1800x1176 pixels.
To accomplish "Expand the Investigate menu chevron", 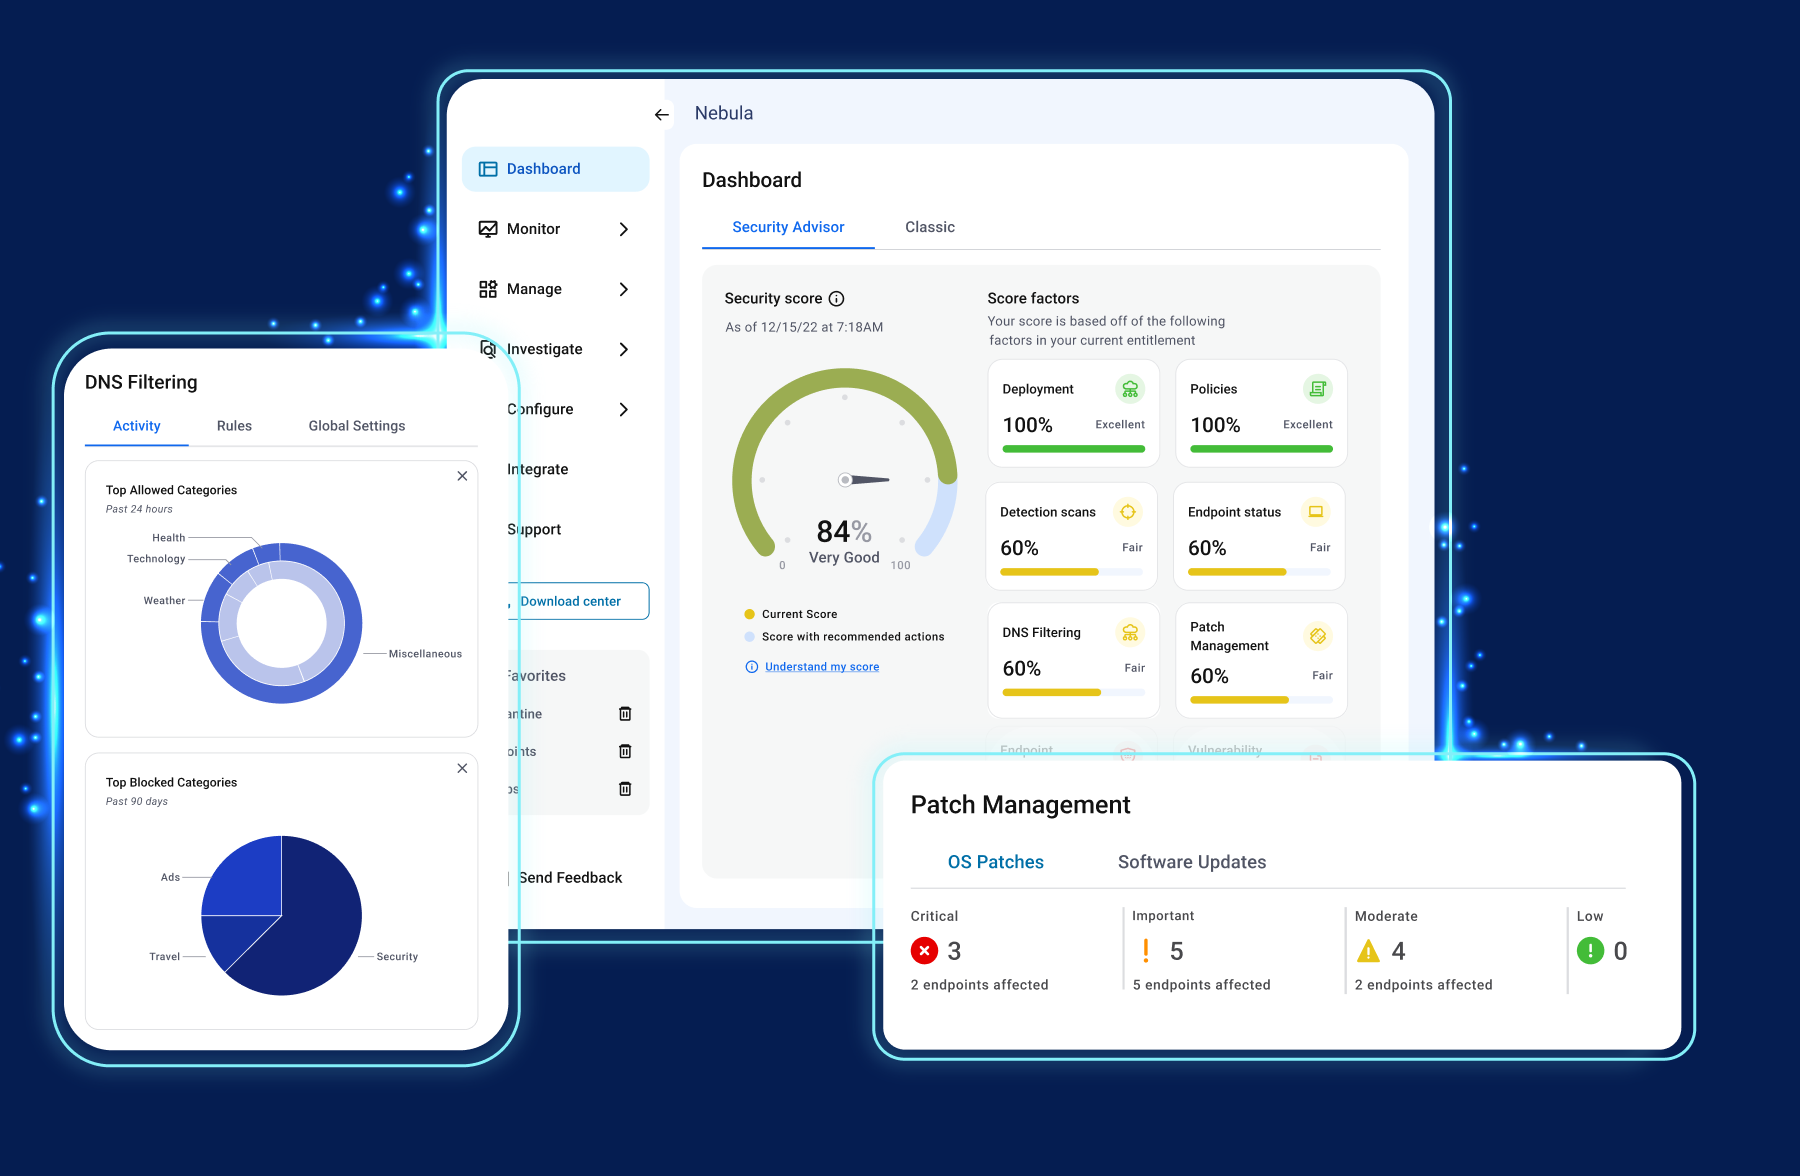I will [x=623, y=349].
